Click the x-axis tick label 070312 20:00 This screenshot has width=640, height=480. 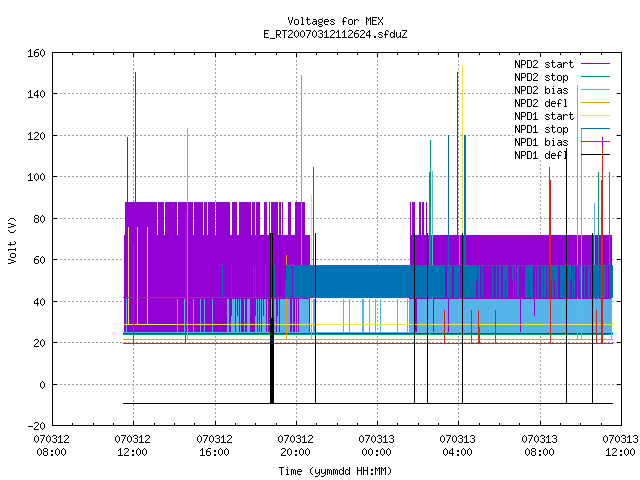(296, 446)
